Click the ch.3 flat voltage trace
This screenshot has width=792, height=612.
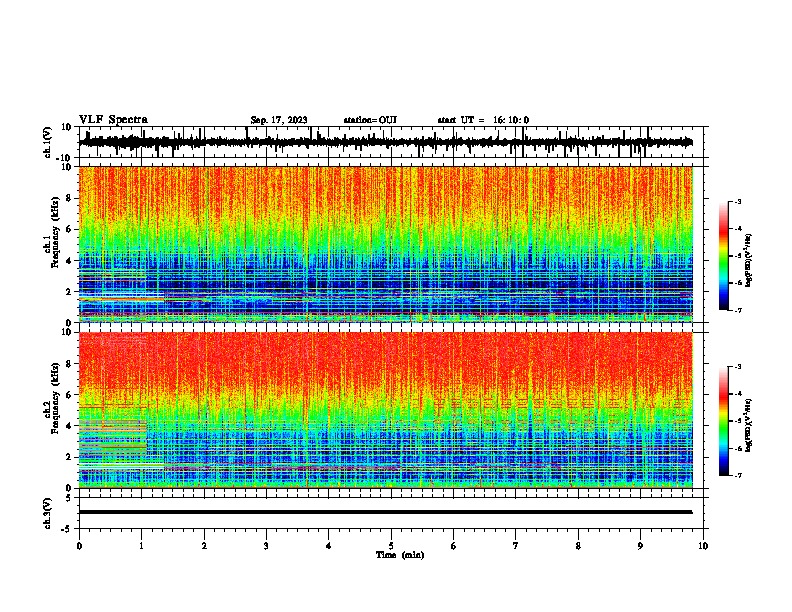385,512
